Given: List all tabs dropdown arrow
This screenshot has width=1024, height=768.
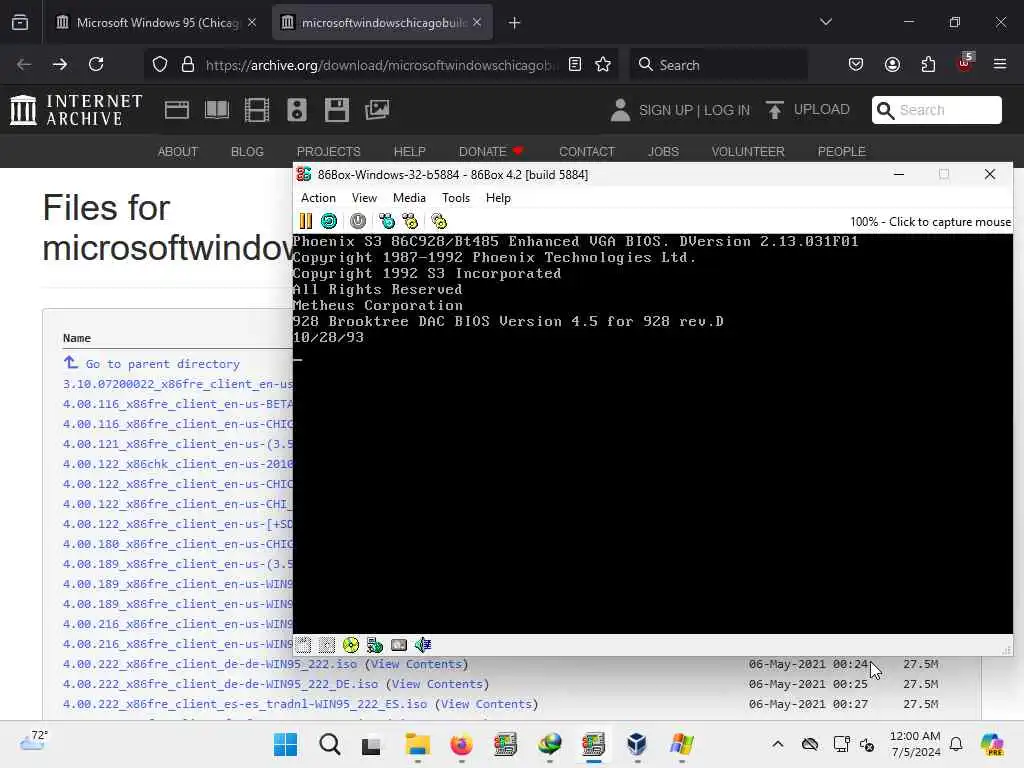Looking at the screenshot, I should [x=825, y=22].
